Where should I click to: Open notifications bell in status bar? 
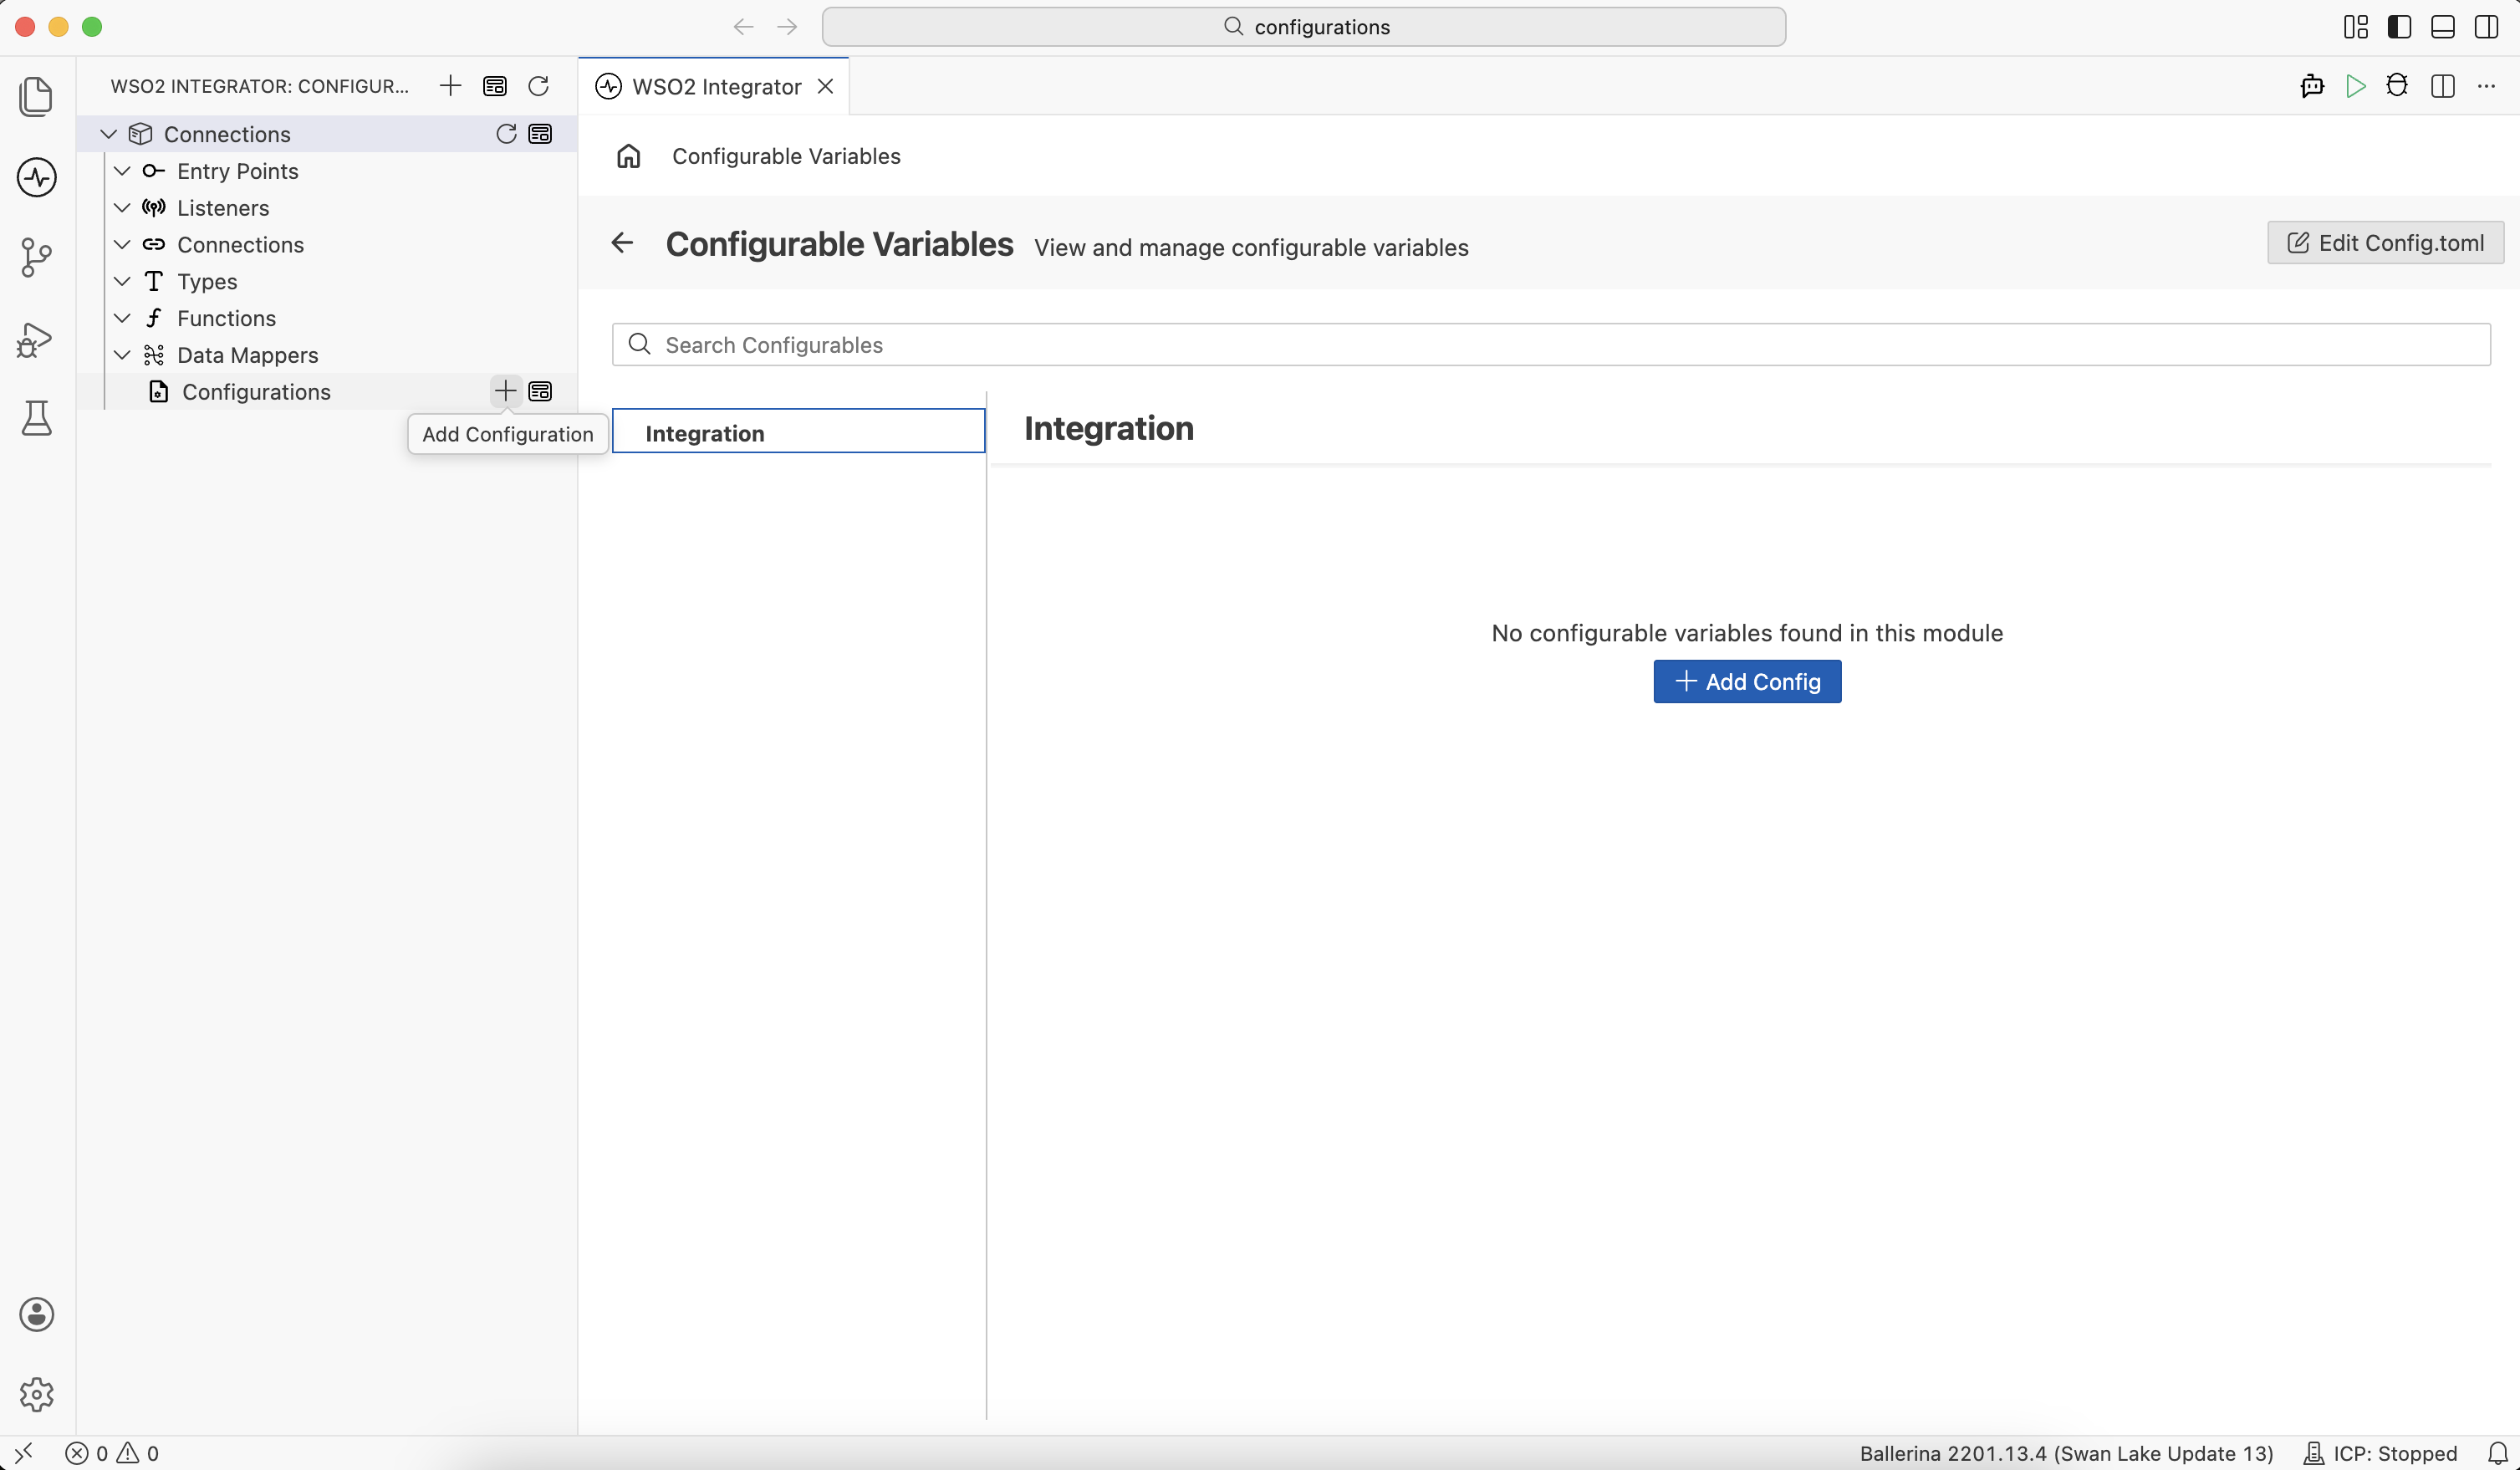2498,1453
